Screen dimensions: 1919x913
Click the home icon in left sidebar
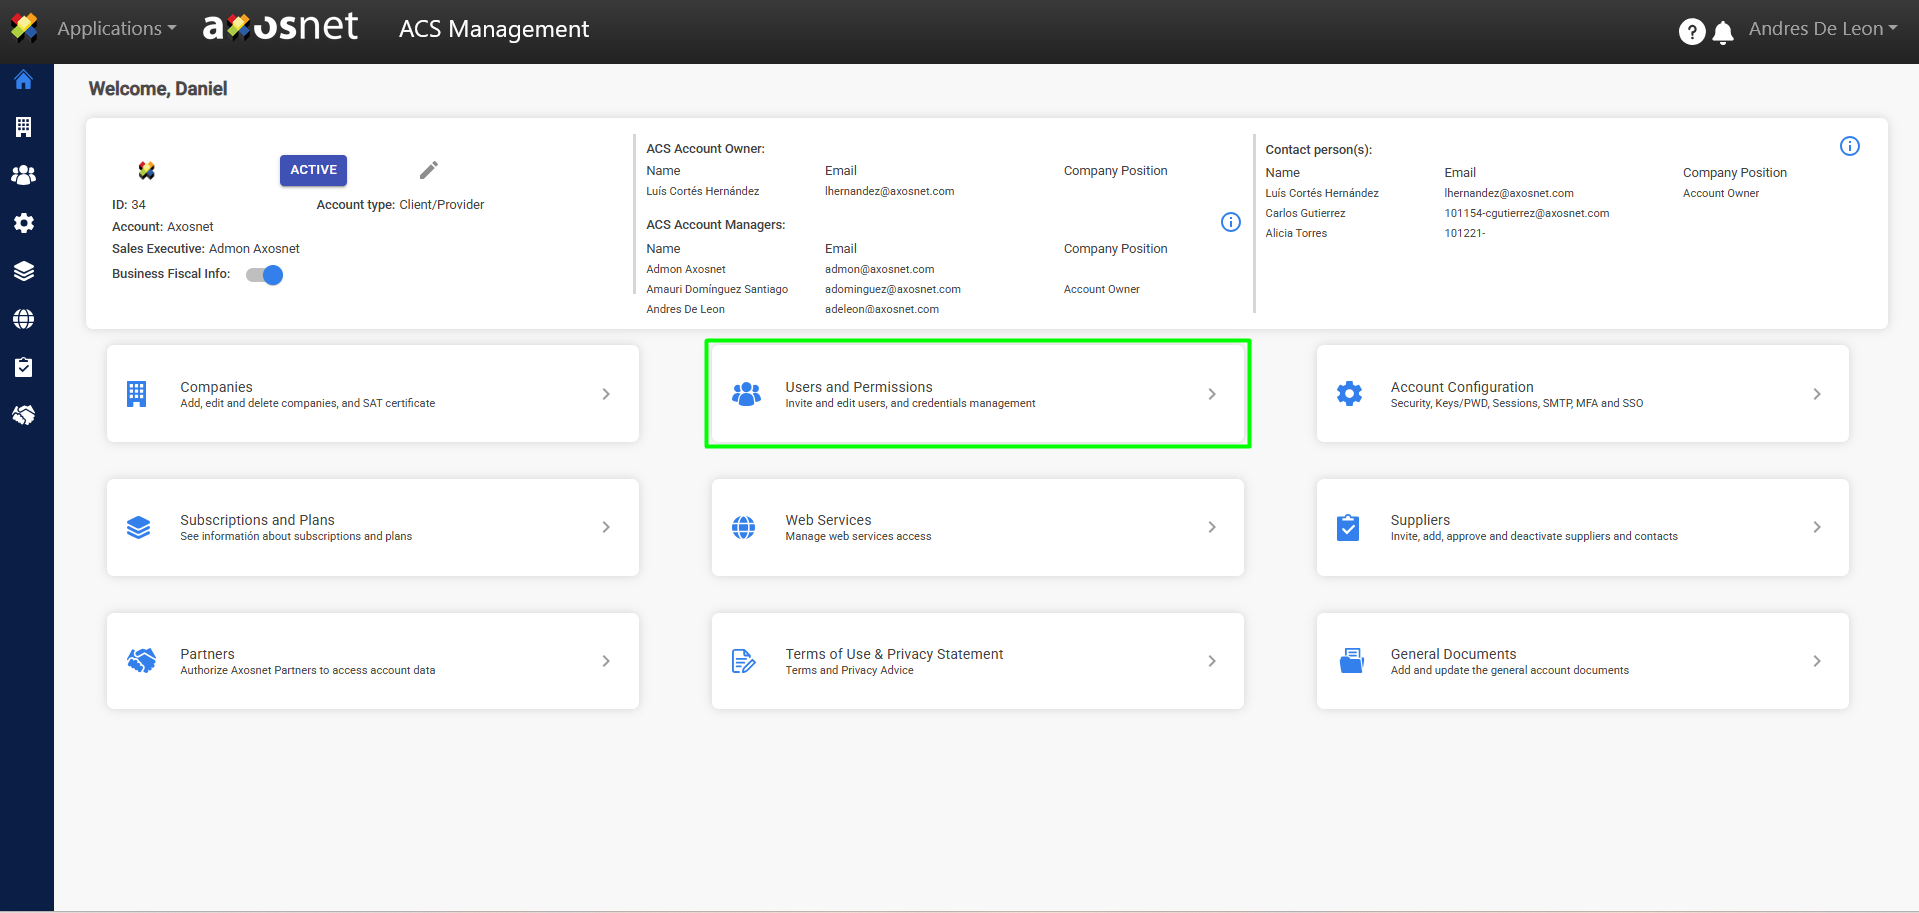point(24,80)
